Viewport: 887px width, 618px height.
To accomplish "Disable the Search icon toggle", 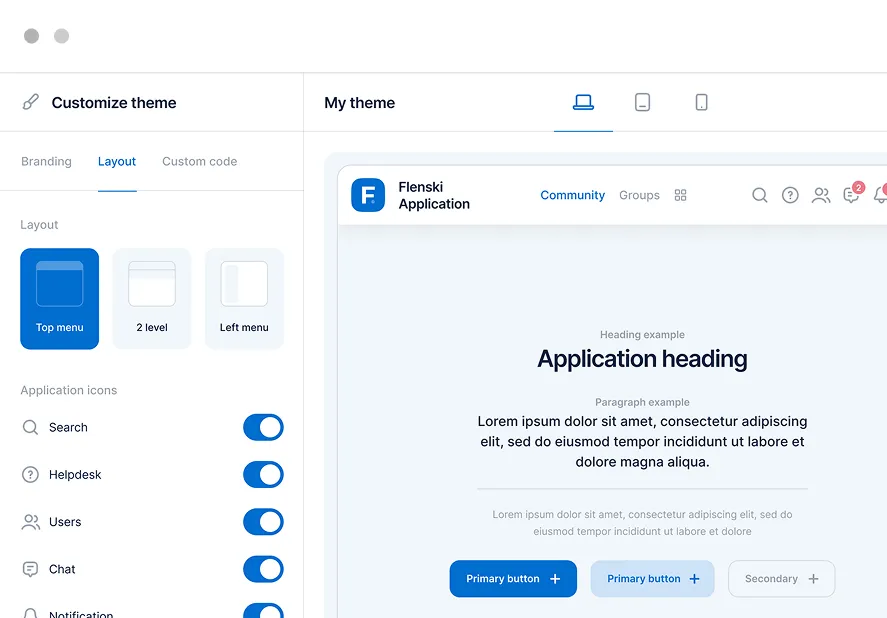I will (263, 428).
